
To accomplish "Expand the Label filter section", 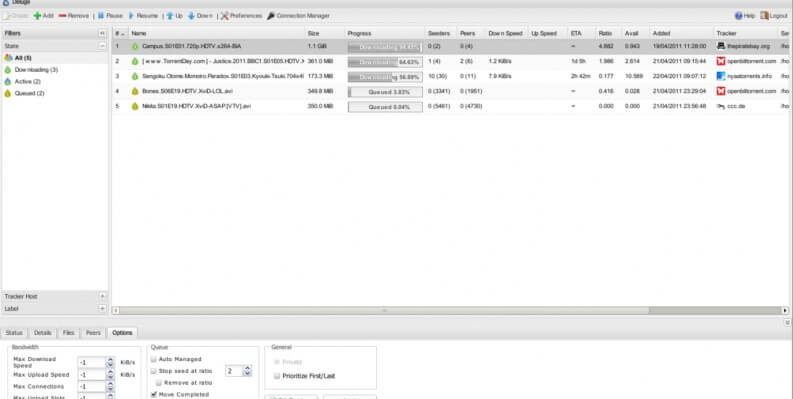I will [x=102, y=308].
